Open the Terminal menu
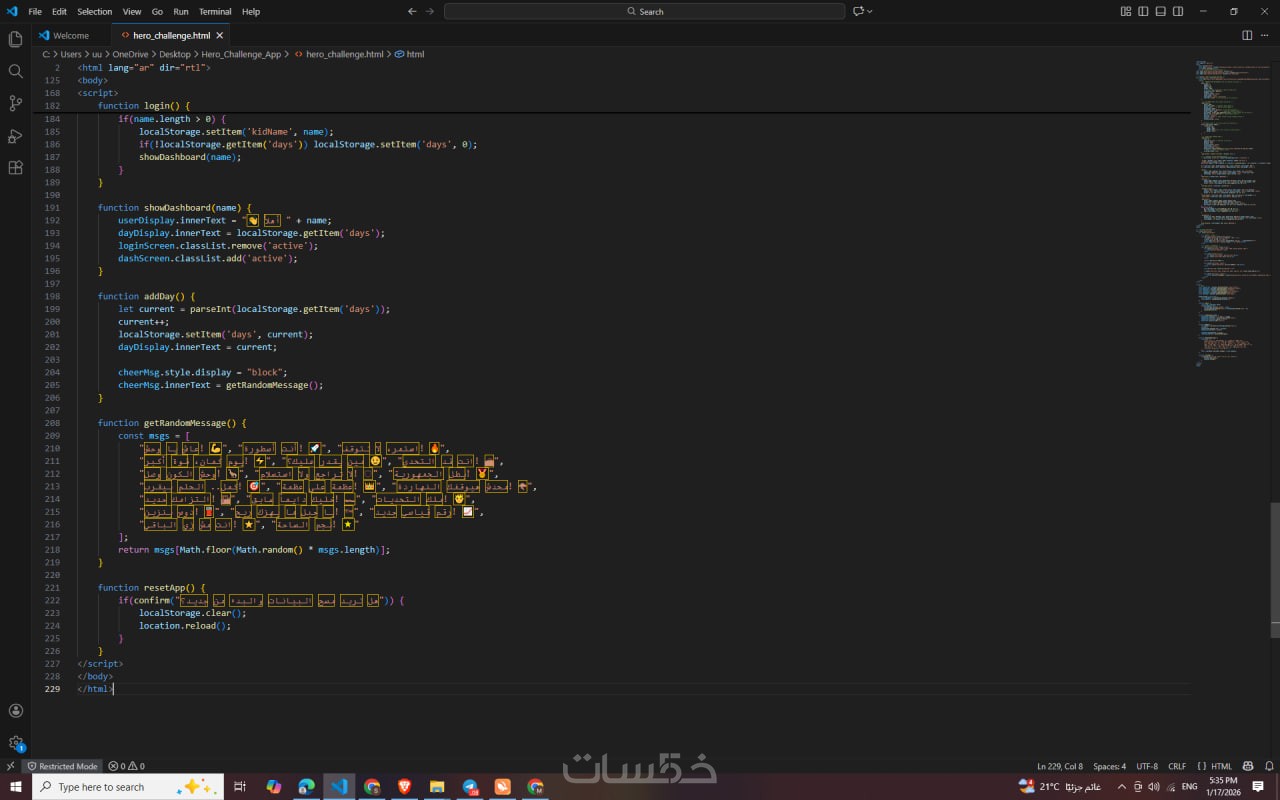1280x800 pixels. click(x=215, y=11)
